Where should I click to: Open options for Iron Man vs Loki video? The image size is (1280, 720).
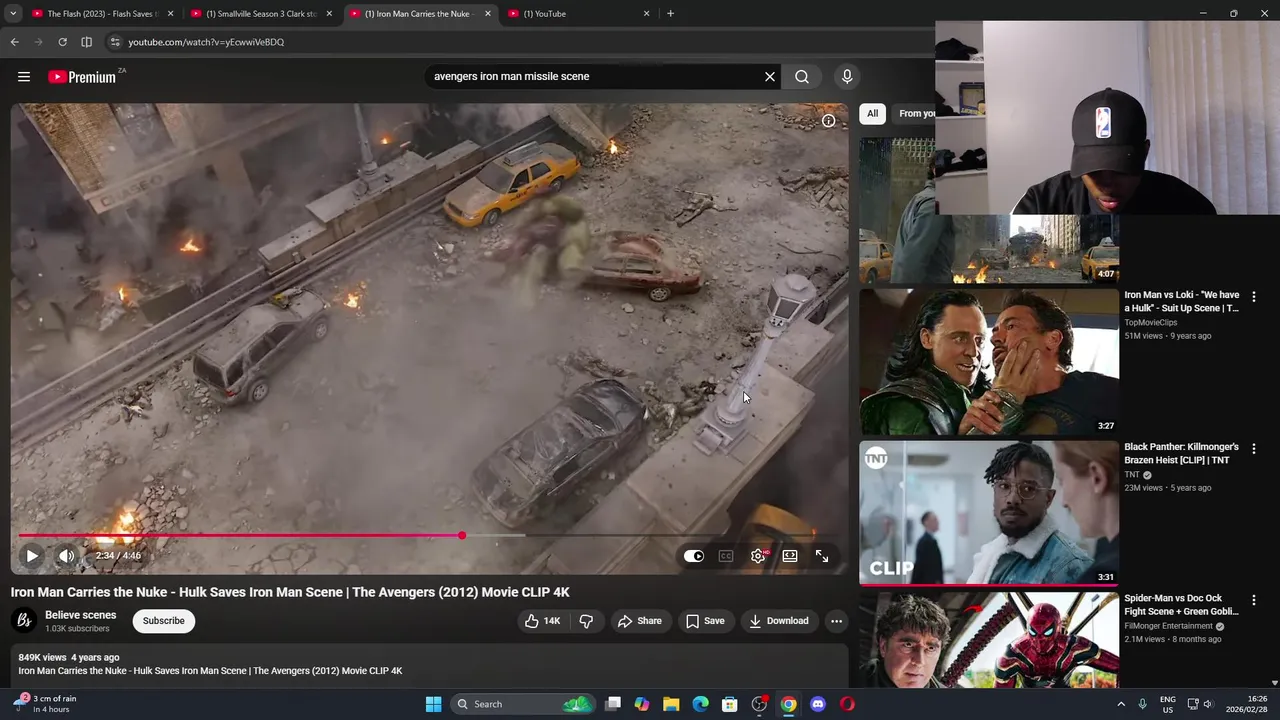[1254, 297]
